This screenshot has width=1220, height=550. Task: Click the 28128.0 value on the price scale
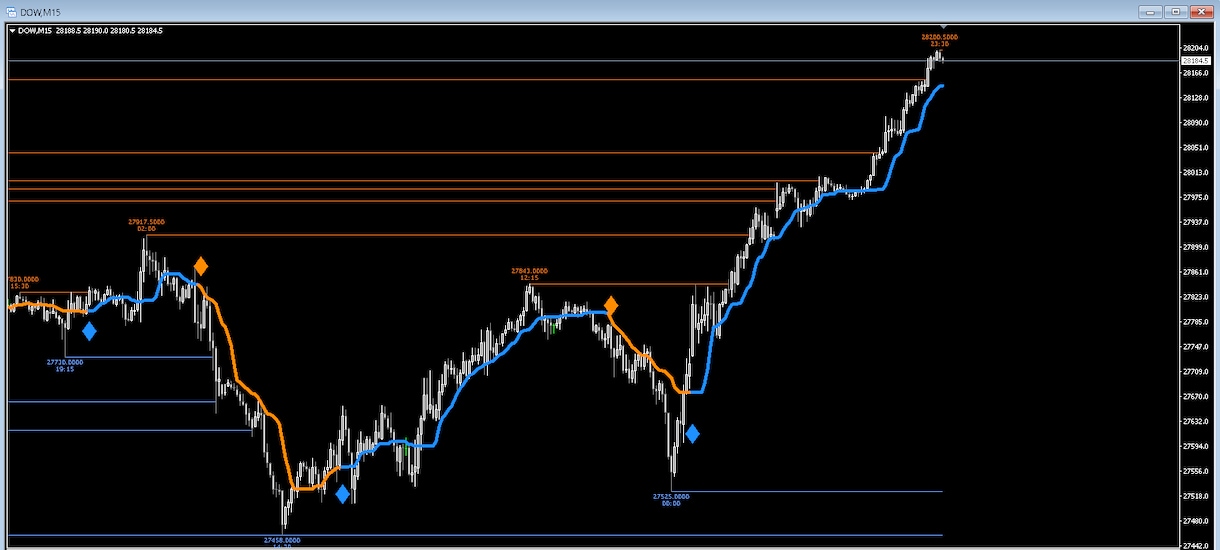coord(1195,98)
